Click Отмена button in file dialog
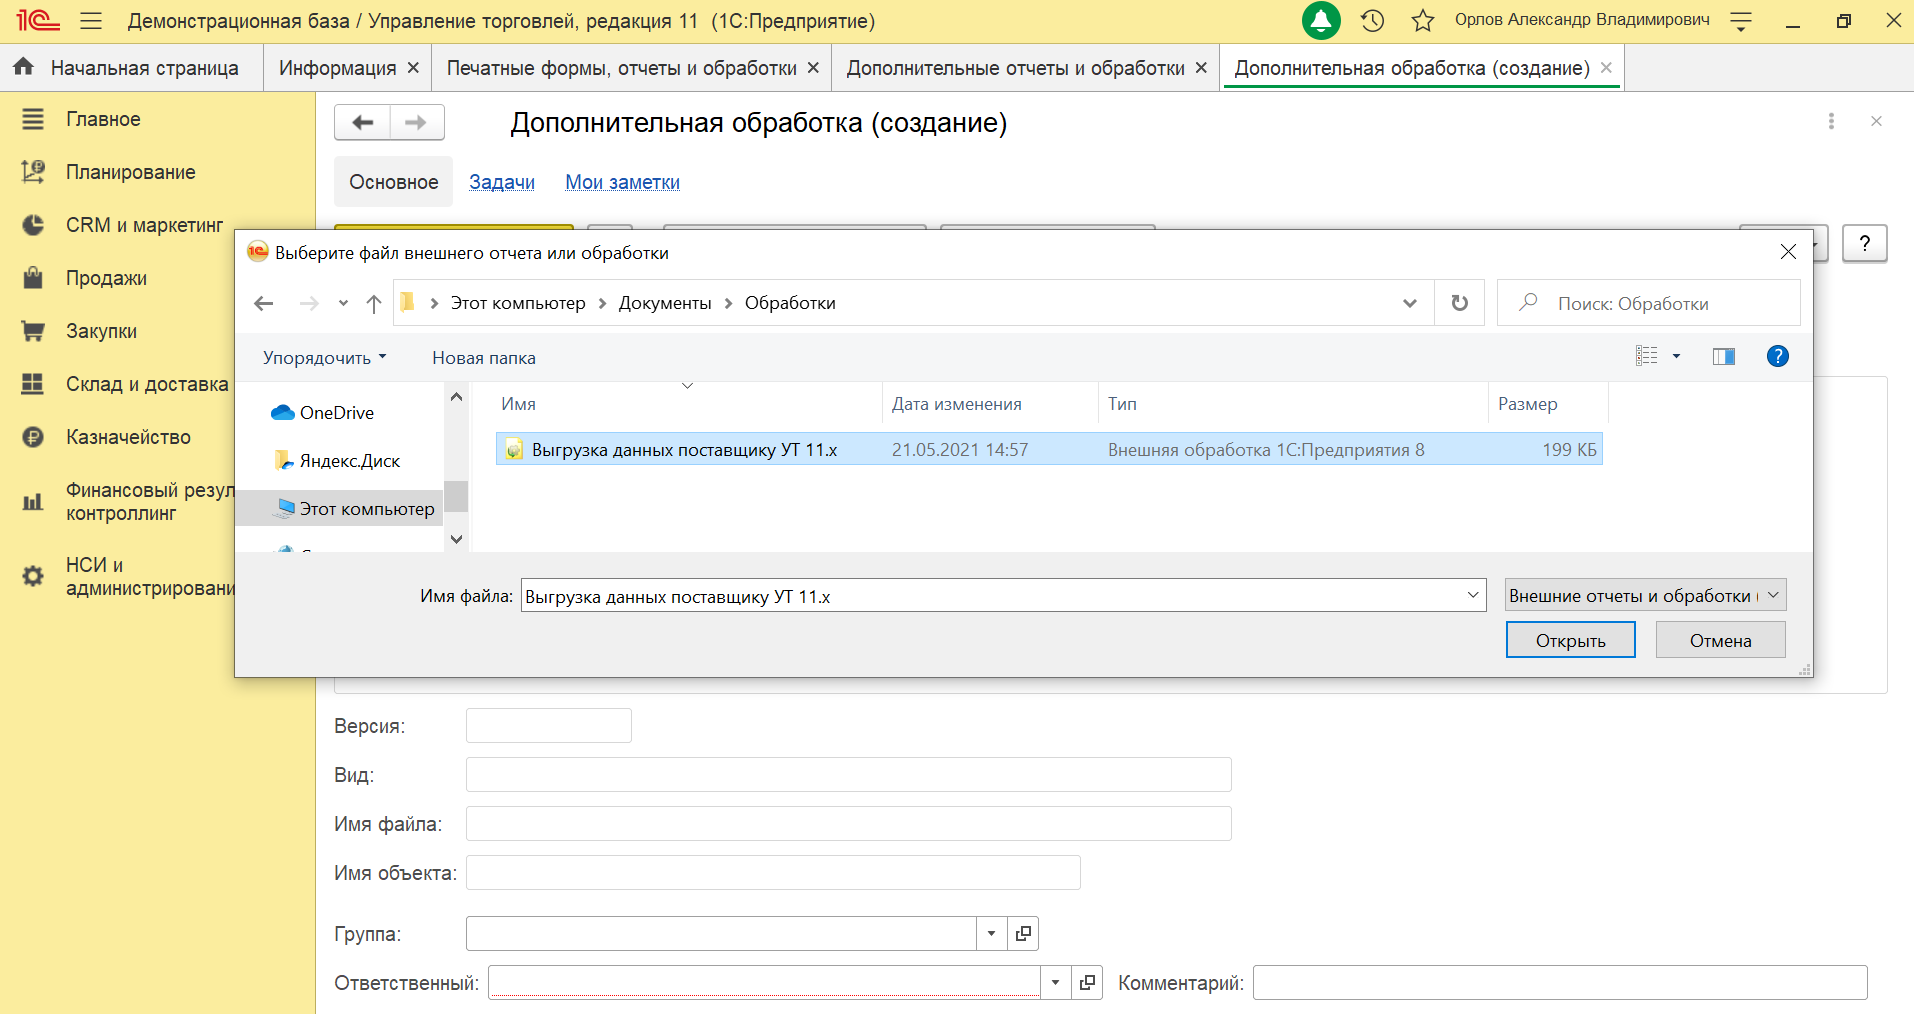1914x1014 pixels. (x=1720, y=640)
